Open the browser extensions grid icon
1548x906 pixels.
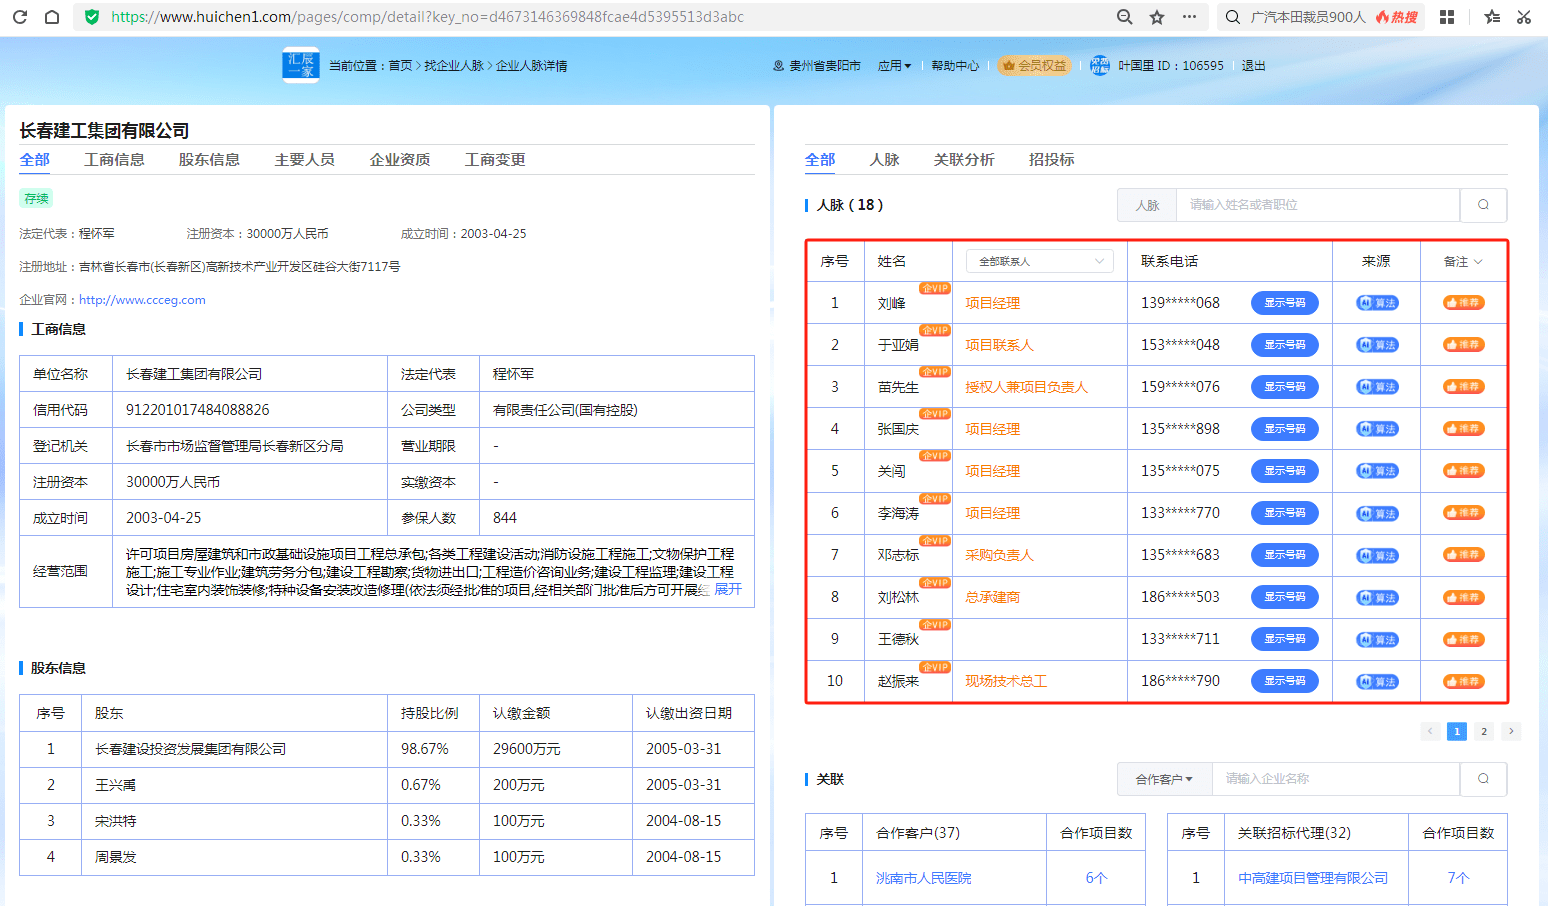(1447, 17)
